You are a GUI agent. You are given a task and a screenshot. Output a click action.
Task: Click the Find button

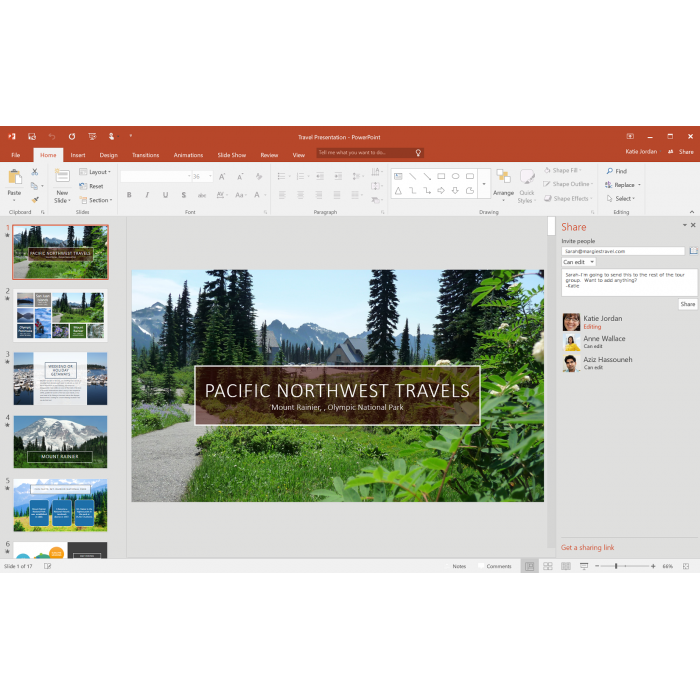617,171
